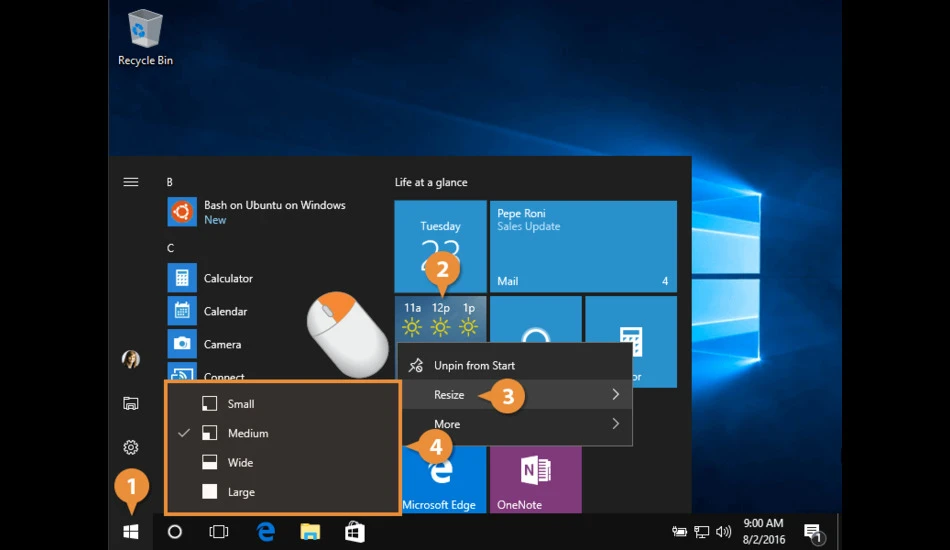The height and width of the screenshot is (550, 950).
Task: Click the Camera app icon
Action: point(182,344)
